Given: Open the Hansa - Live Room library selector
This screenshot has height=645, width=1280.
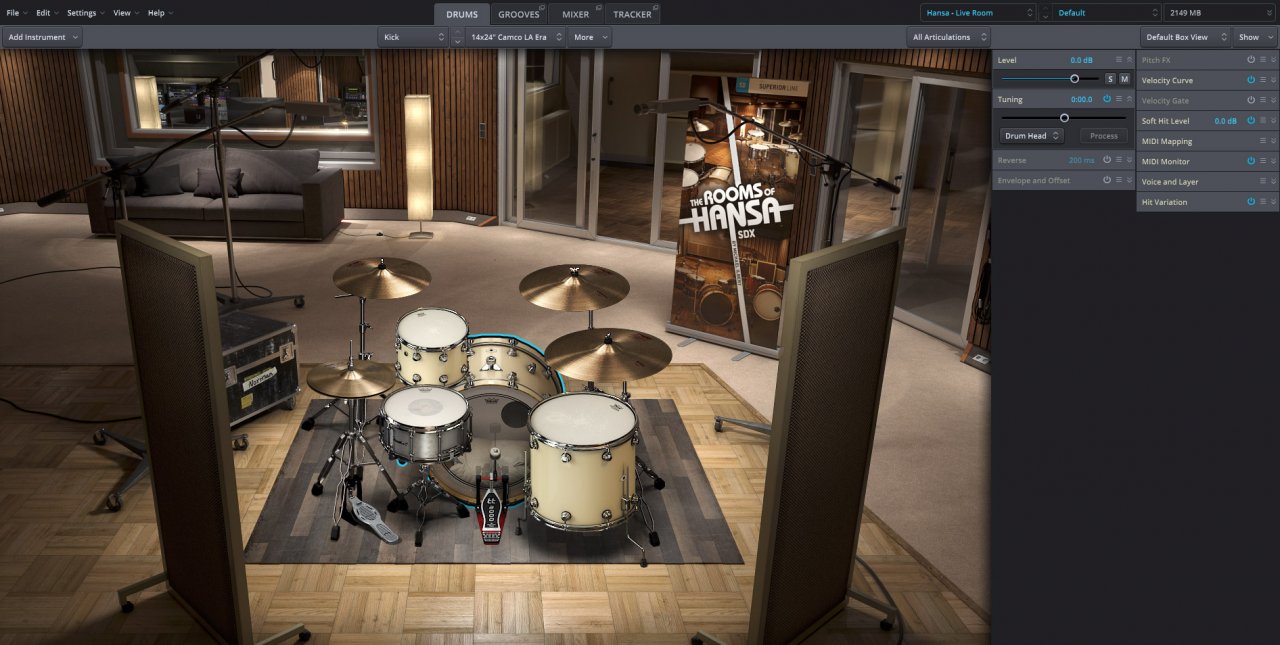Looking at the screenshot, I should coord(979,13).
